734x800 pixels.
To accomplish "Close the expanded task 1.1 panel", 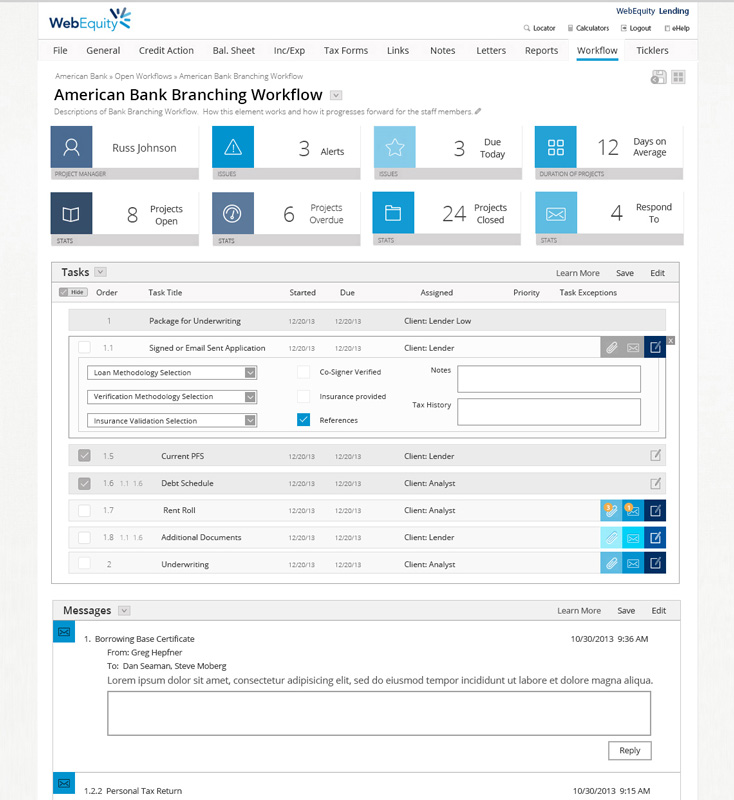I will pyautogui.click(x=671, y=341).
